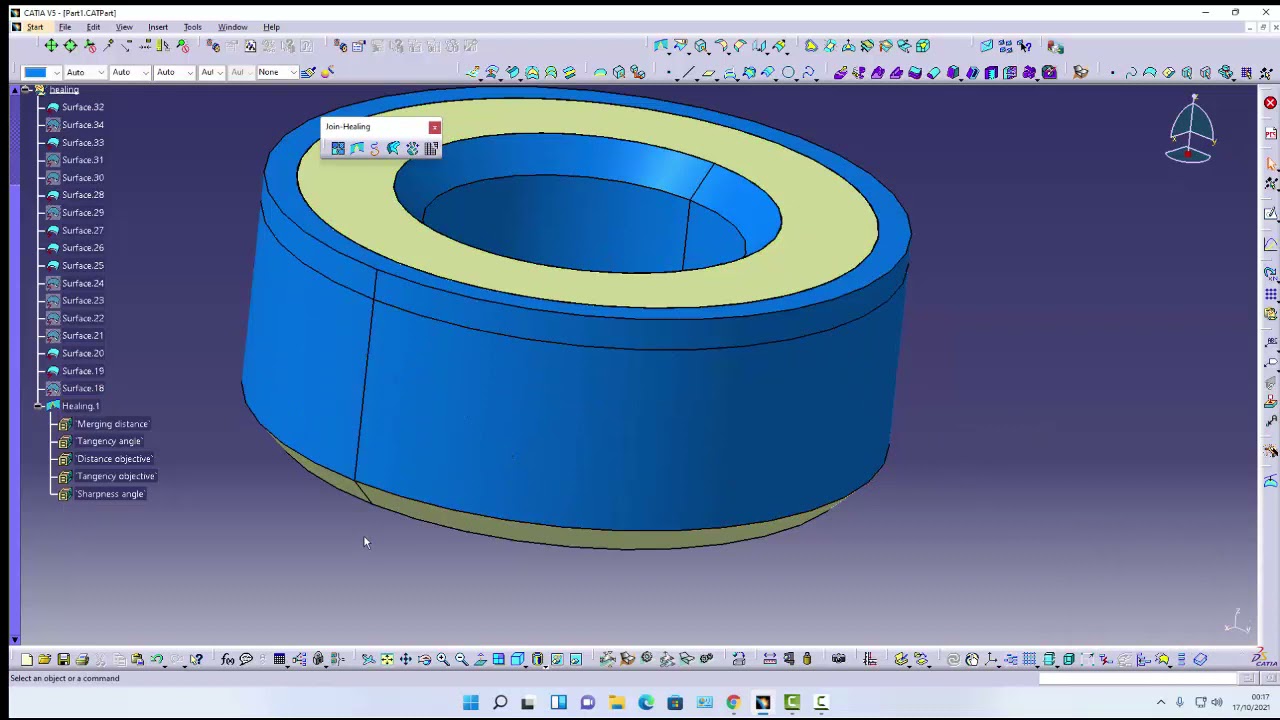Open the View menu

coord(124,27)
